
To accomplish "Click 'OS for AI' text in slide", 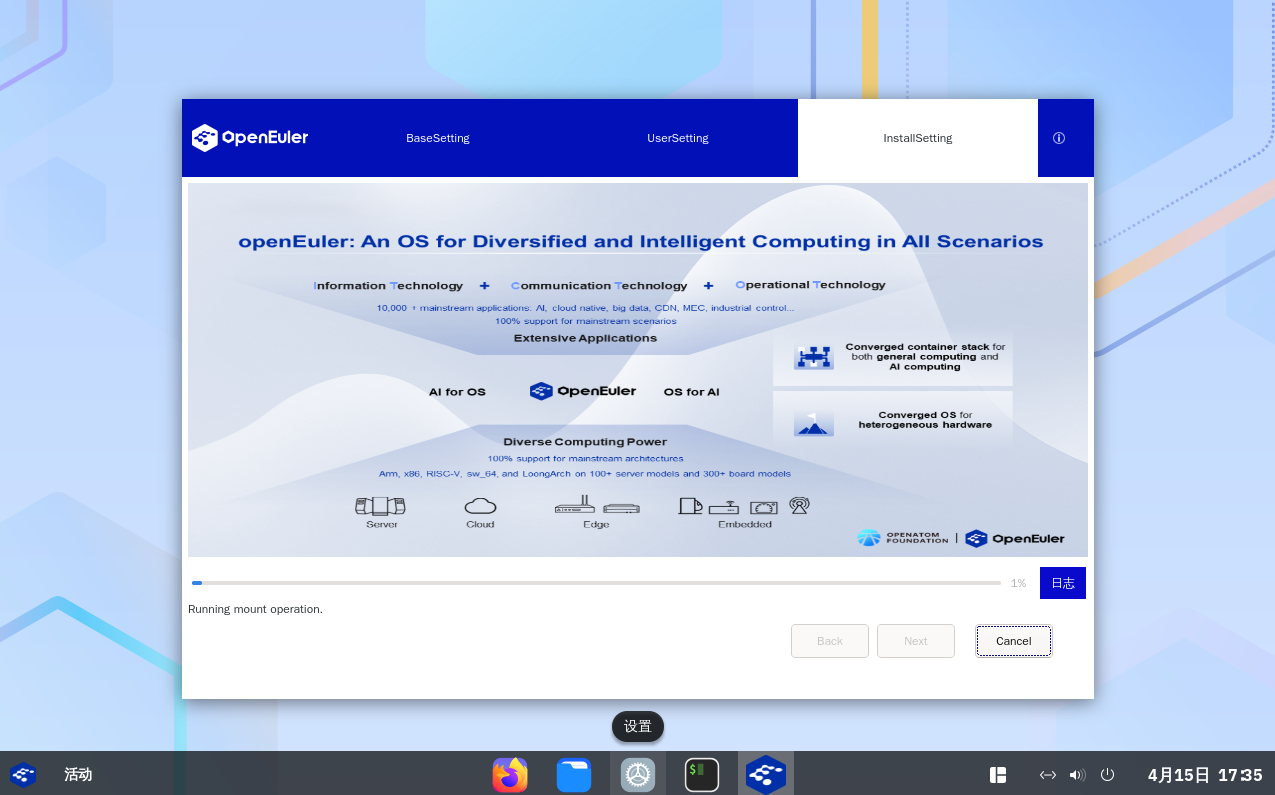I will (691, 392).
